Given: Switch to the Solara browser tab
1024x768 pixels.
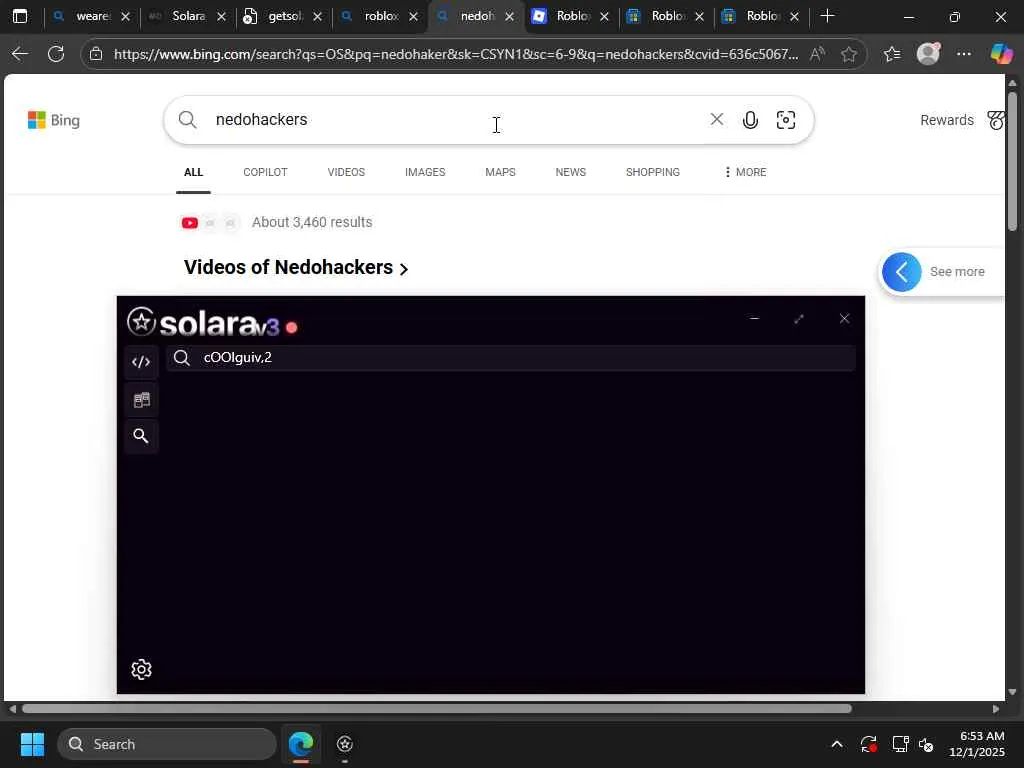Looking at the screenshot, I should 188,16.
